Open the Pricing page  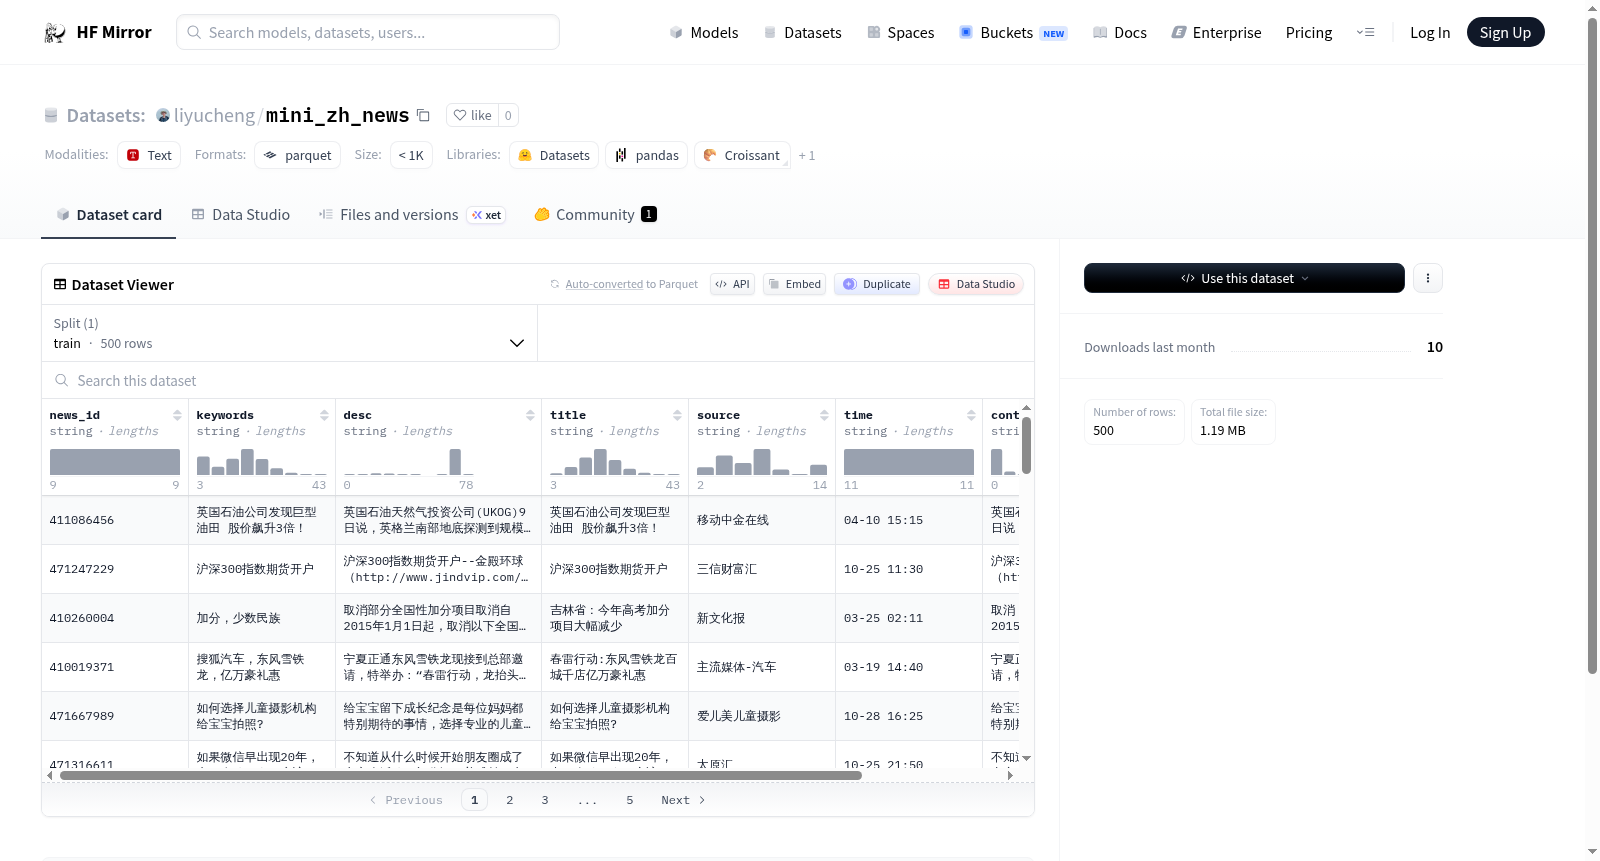(x=1309, y=33)
